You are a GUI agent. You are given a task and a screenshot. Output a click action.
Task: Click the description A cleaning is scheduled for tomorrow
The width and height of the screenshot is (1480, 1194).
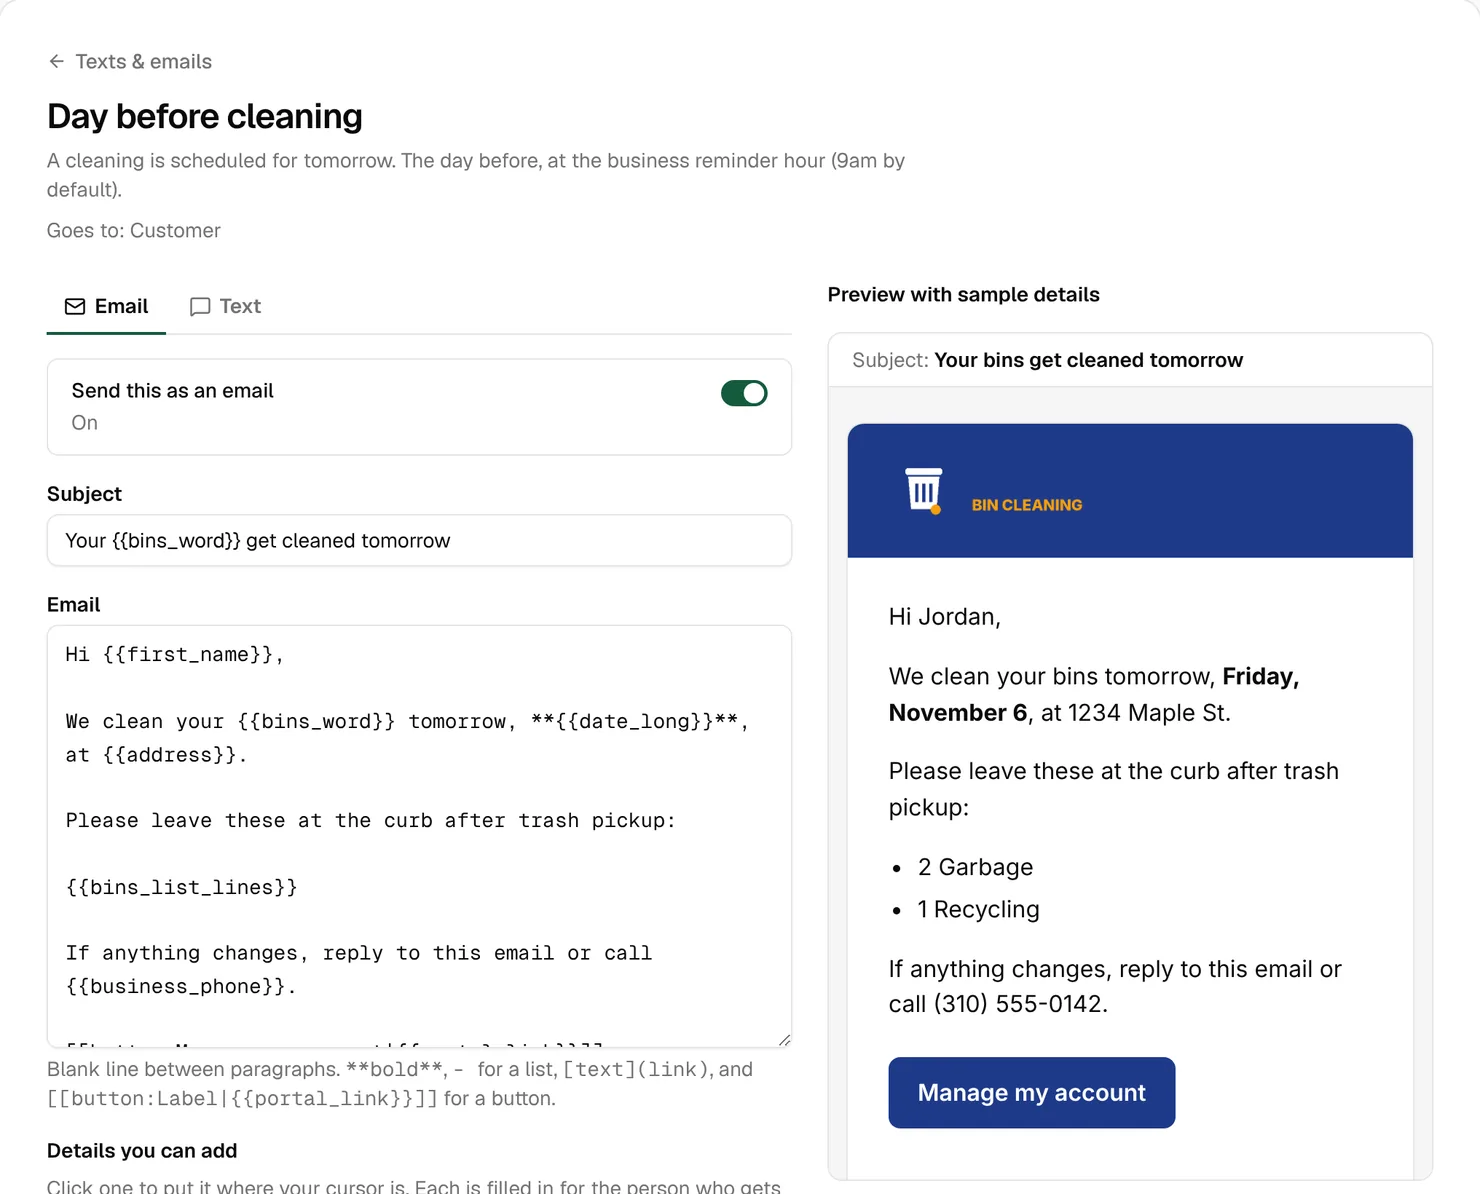476,175
